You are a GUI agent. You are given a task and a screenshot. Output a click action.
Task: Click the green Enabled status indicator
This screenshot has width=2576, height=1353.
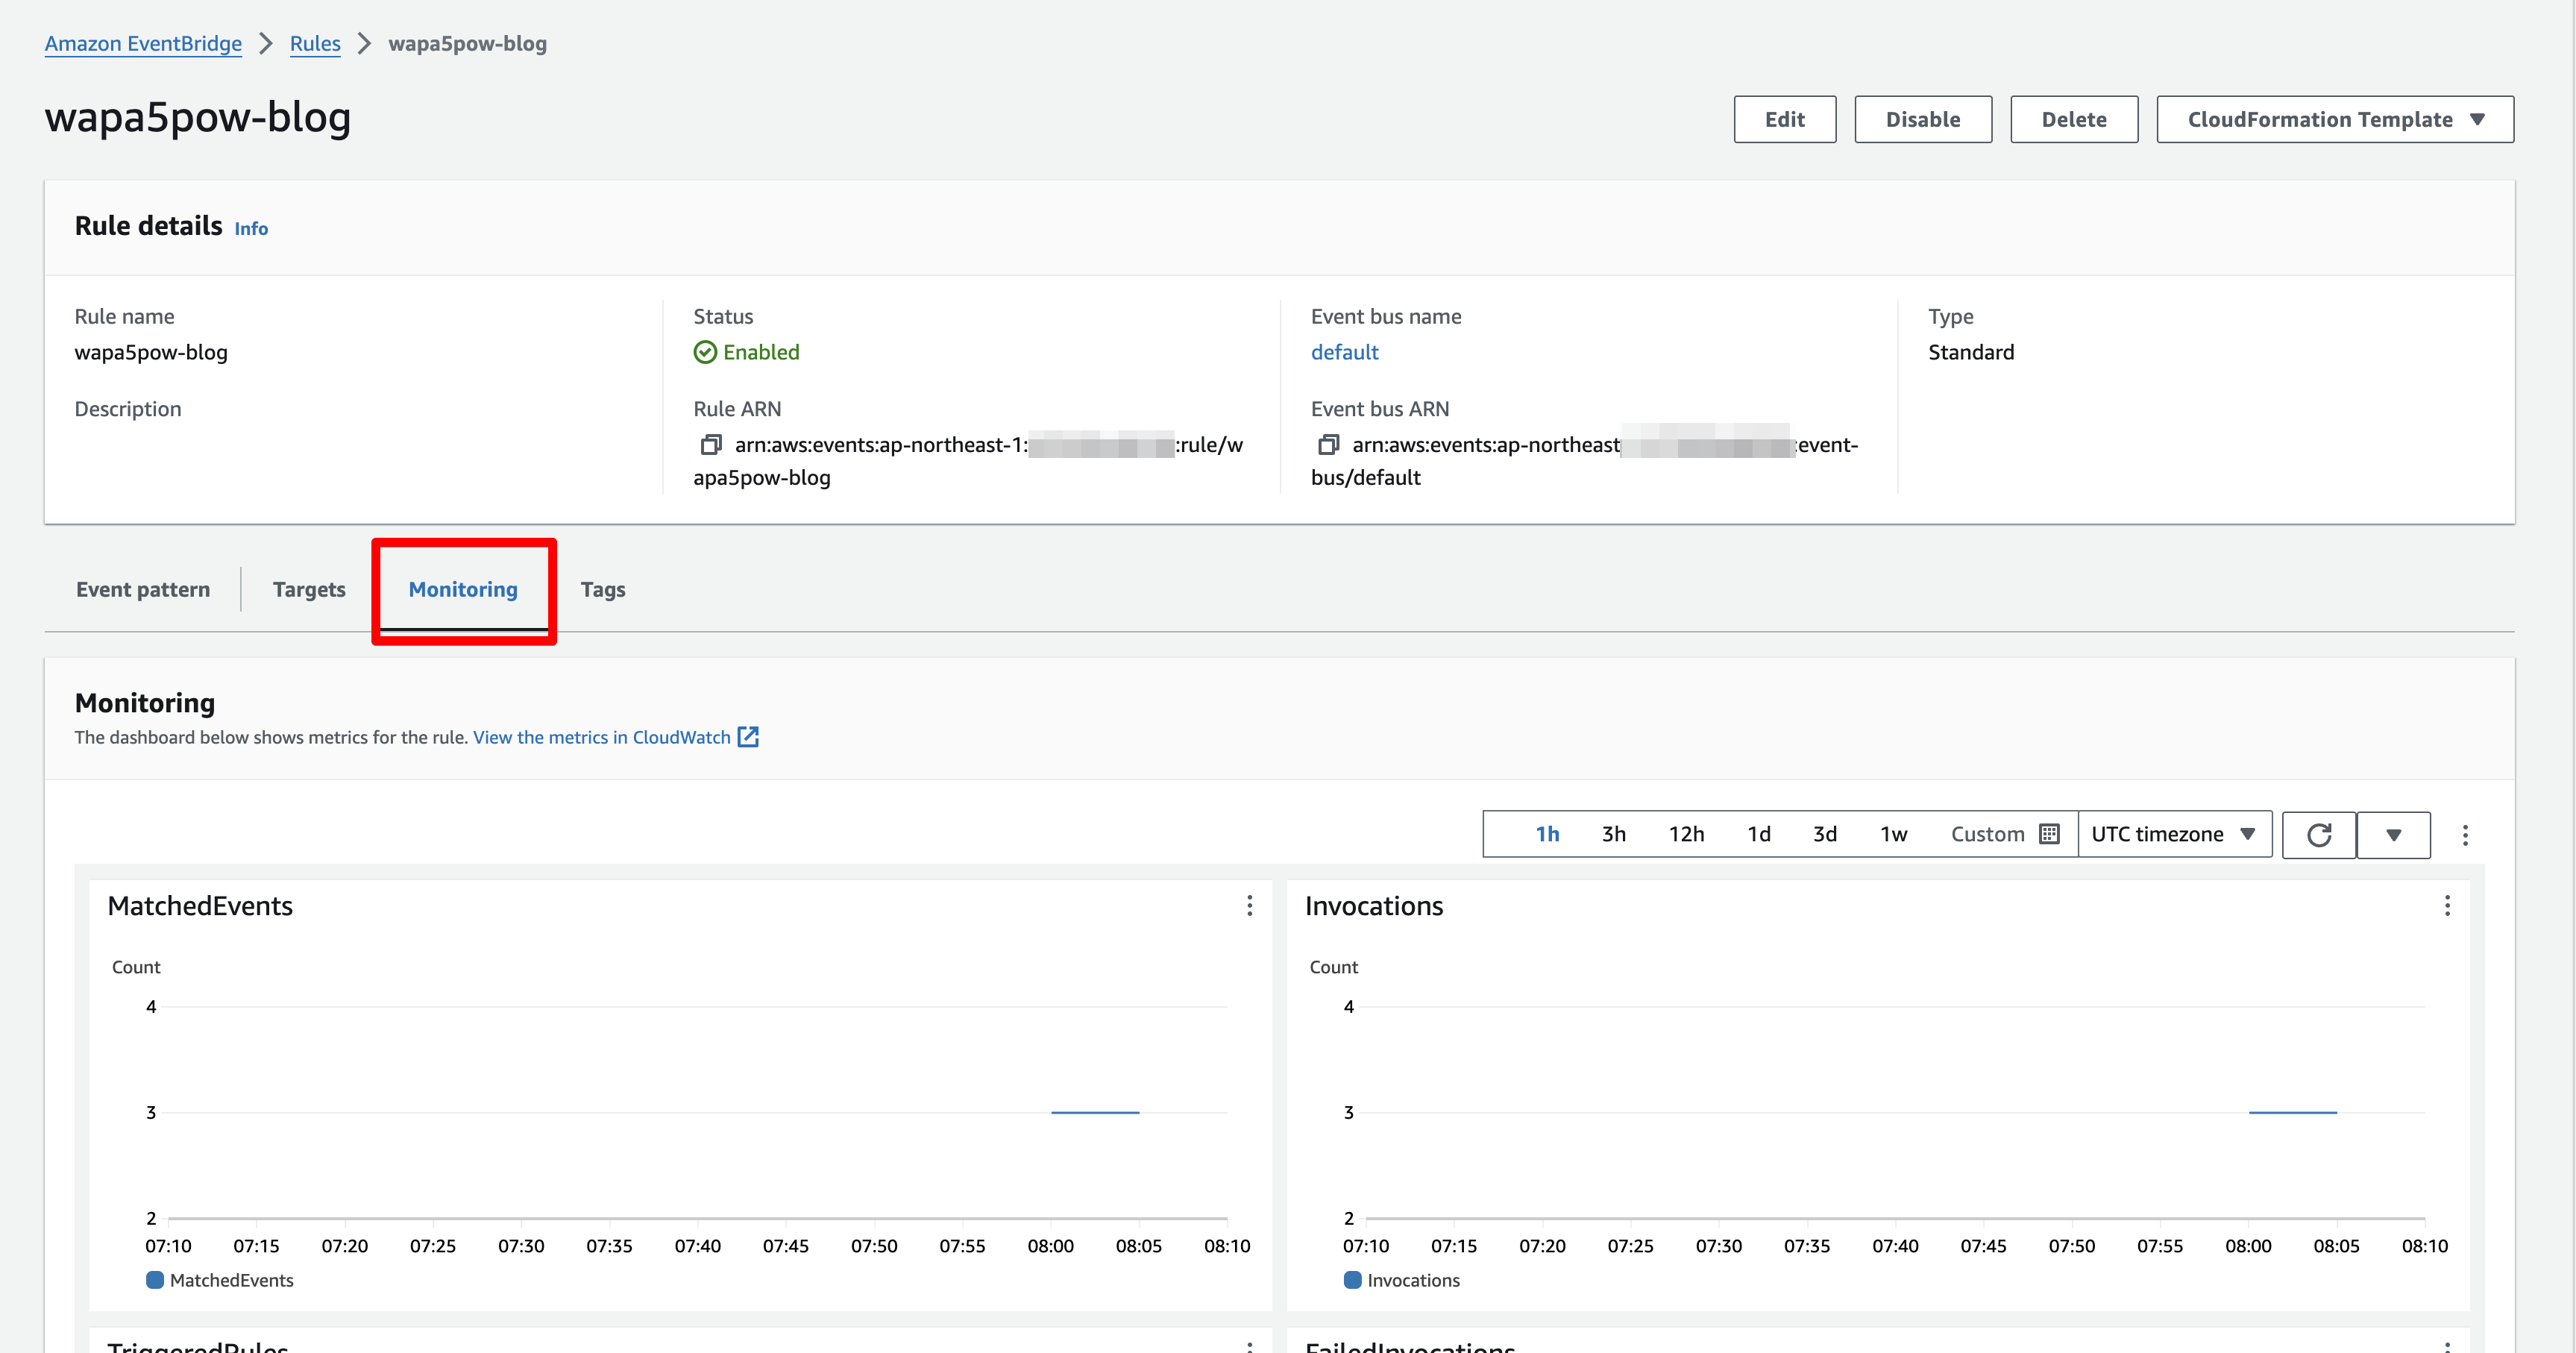pos(747,352)
